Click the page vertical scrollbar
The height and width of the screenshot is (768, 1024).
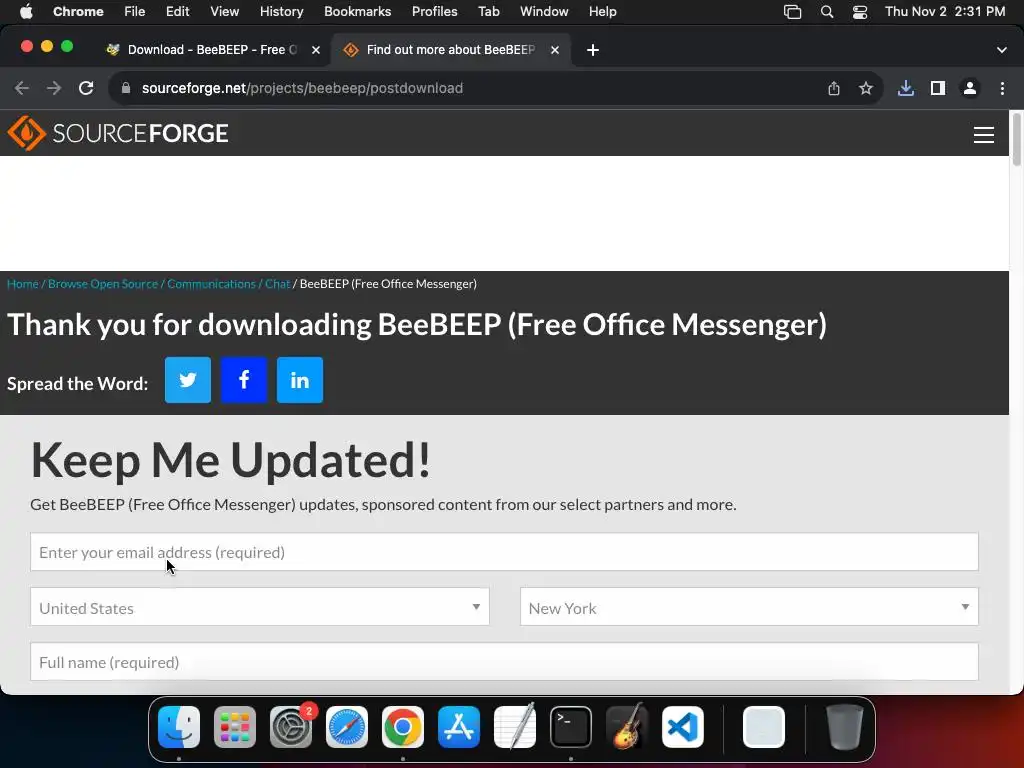coord(1016,140)
